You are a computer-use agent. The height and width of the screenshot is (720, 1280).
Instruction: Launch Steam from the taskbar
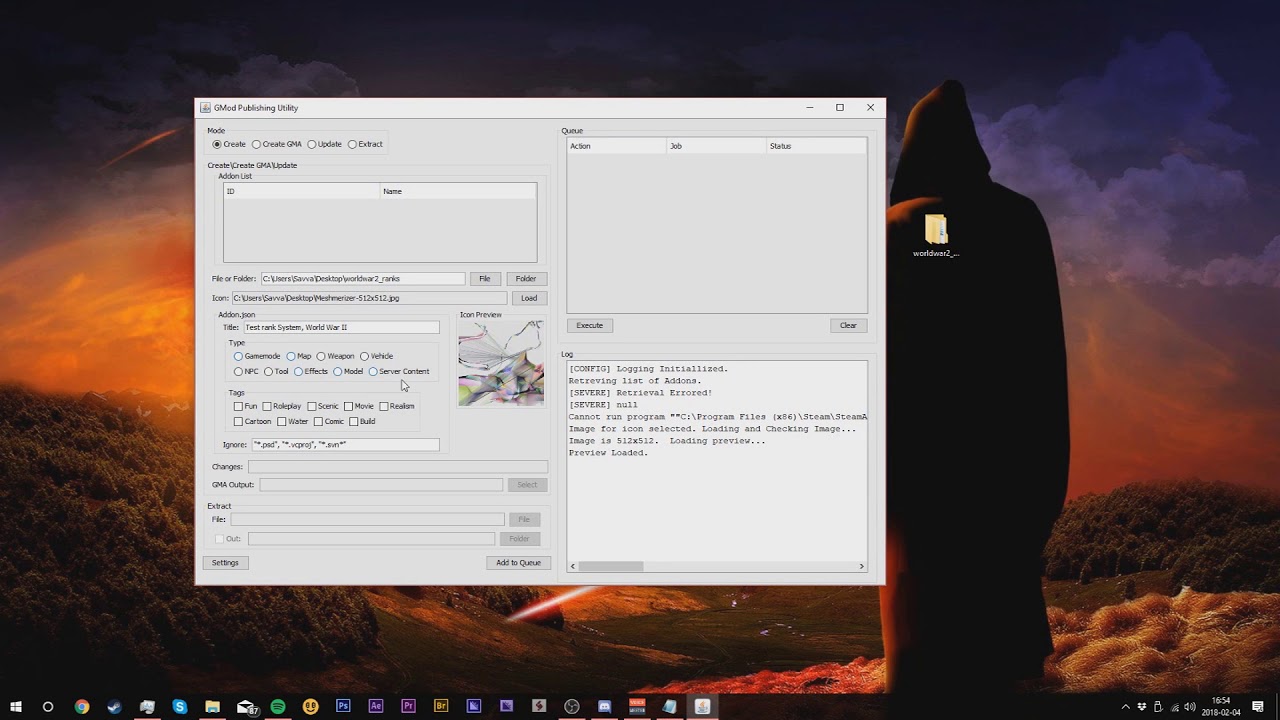coord(114,706)
